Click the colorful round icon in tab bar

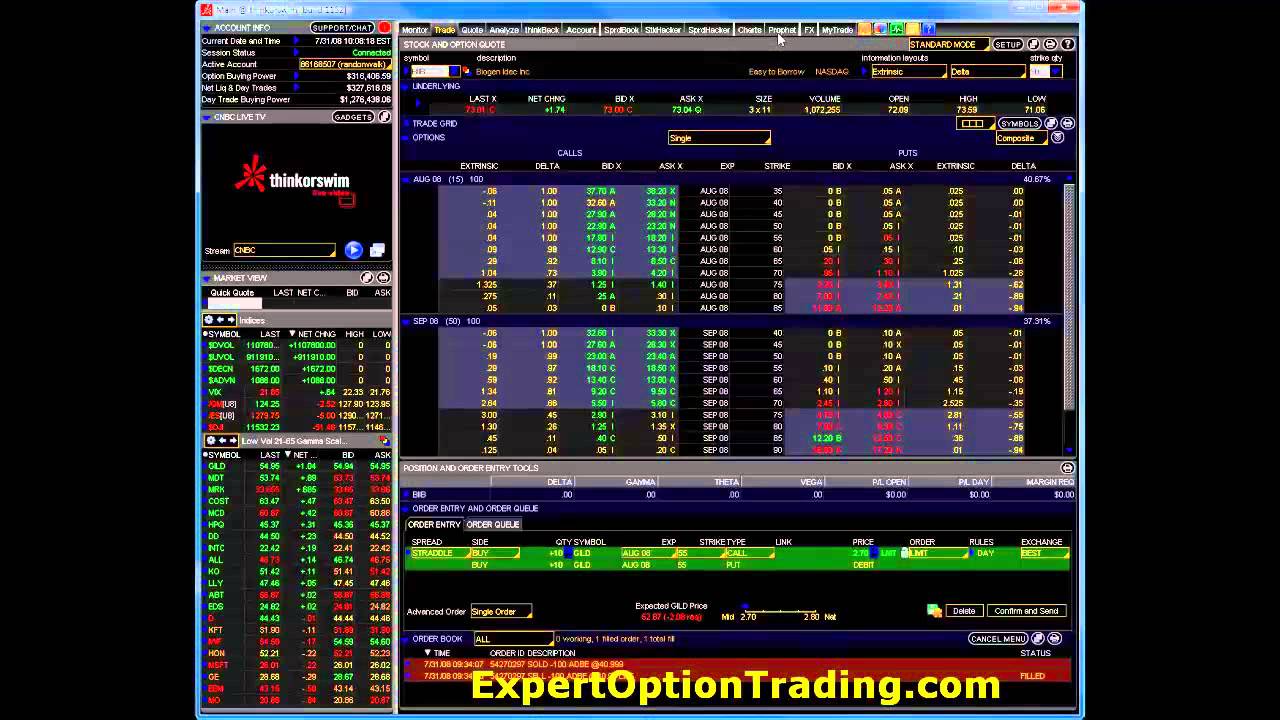pyautogui.click(x=880, y=30)
